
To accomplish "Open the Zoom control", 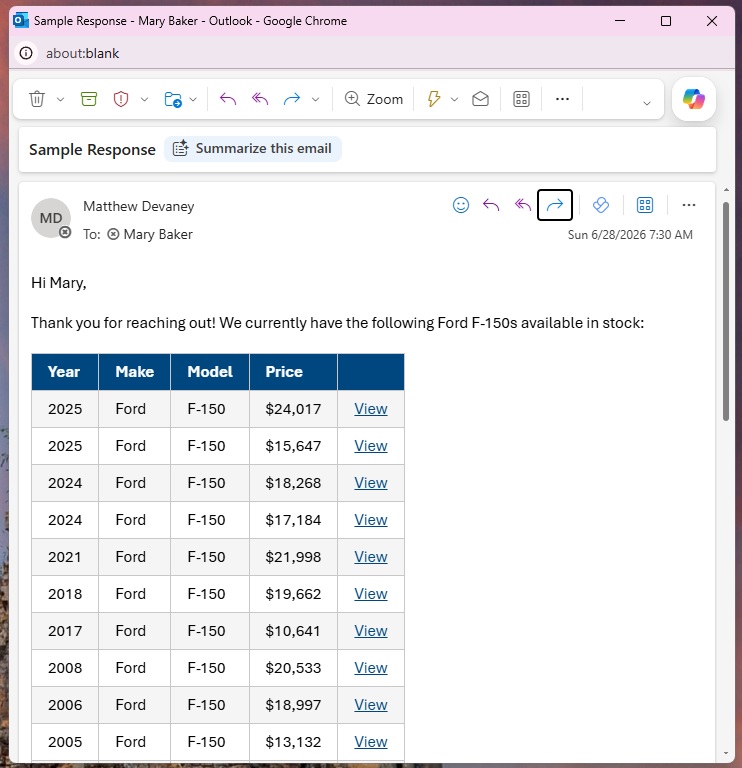I will pyautogui.click(x=374, y=99).
